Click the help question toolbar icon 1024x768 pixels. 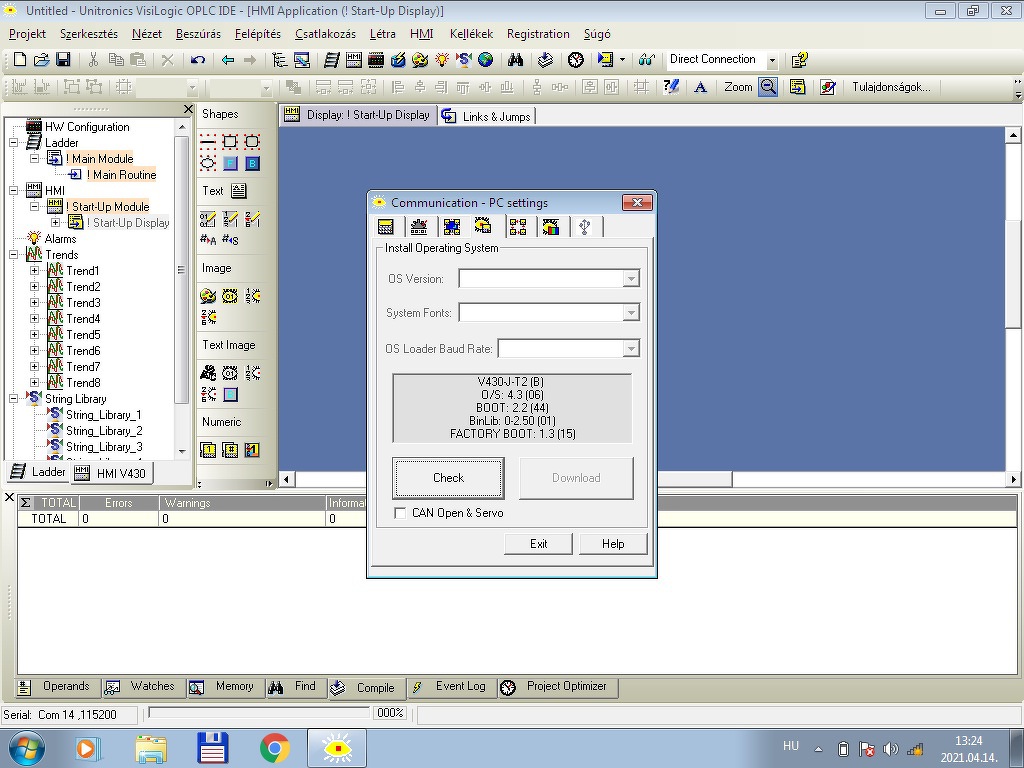(799, 60)
